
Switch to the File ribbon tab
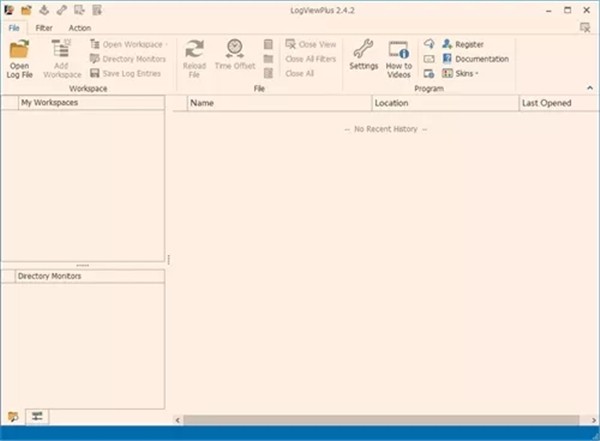pos(14,28)
